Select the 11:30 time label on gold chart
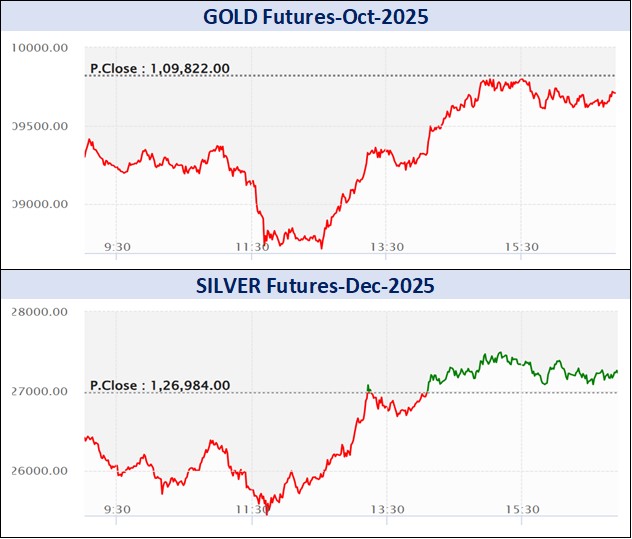Screen dimensions: 632x539 pos(251,247)
